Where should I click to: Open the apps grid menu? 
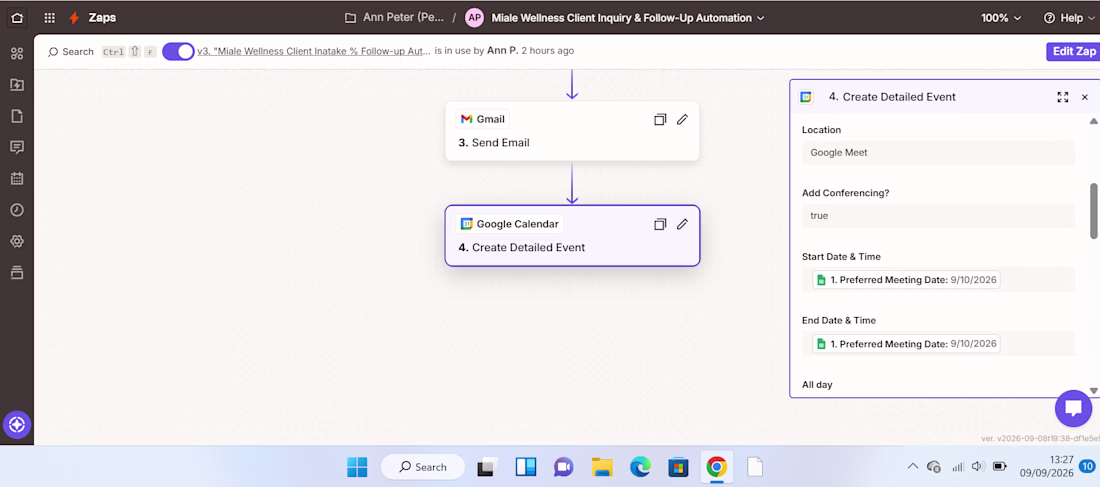tap(49, 18)
